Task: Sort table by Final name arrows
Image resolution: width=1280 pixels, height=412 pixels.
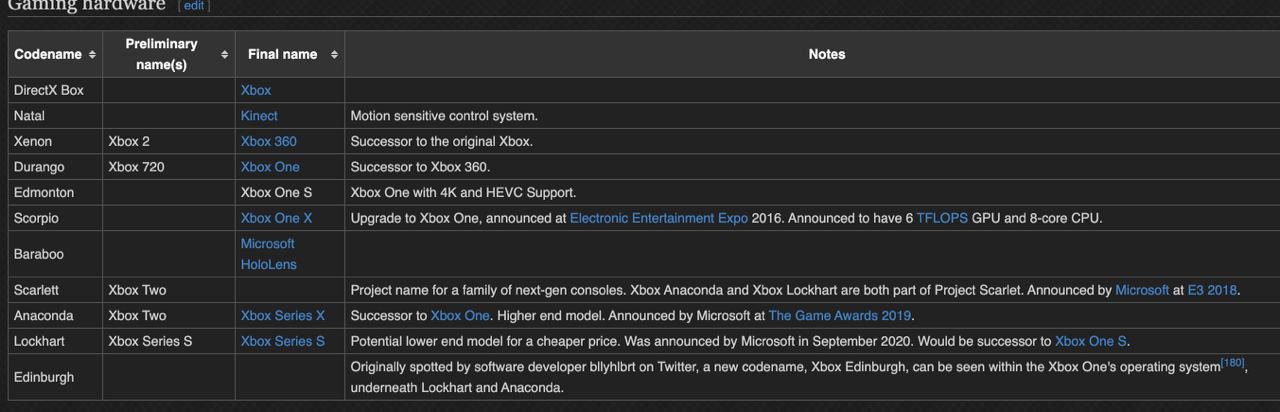Action: pos(334,54)
